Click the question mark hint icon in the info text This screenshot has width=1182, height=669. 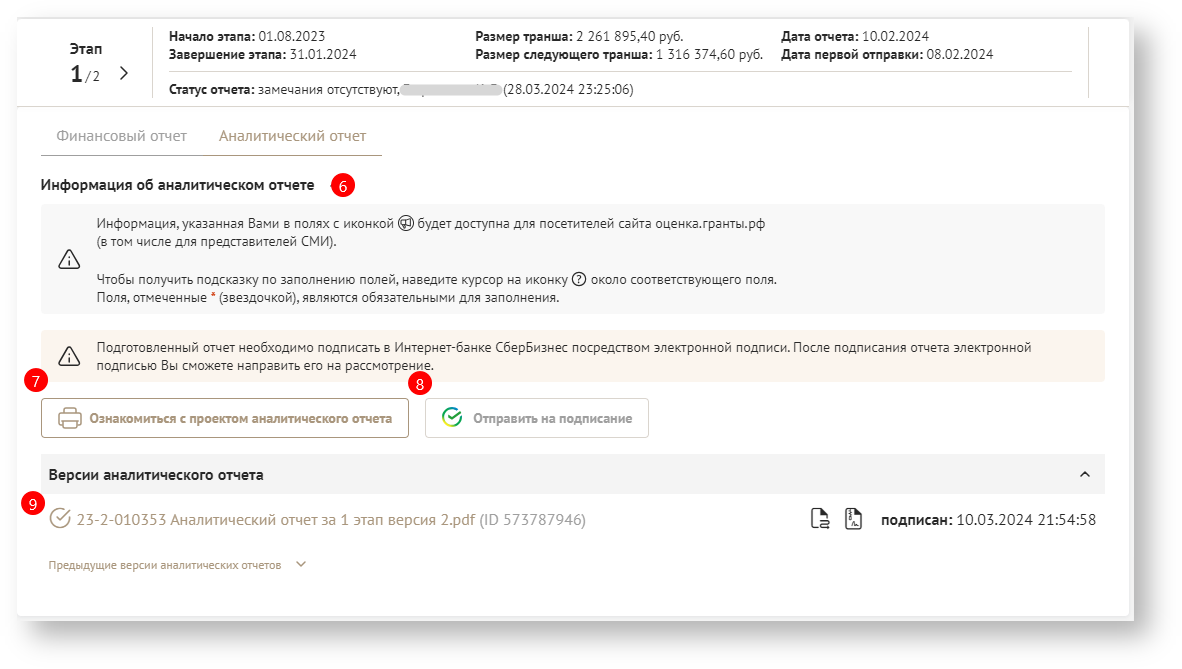579,279
